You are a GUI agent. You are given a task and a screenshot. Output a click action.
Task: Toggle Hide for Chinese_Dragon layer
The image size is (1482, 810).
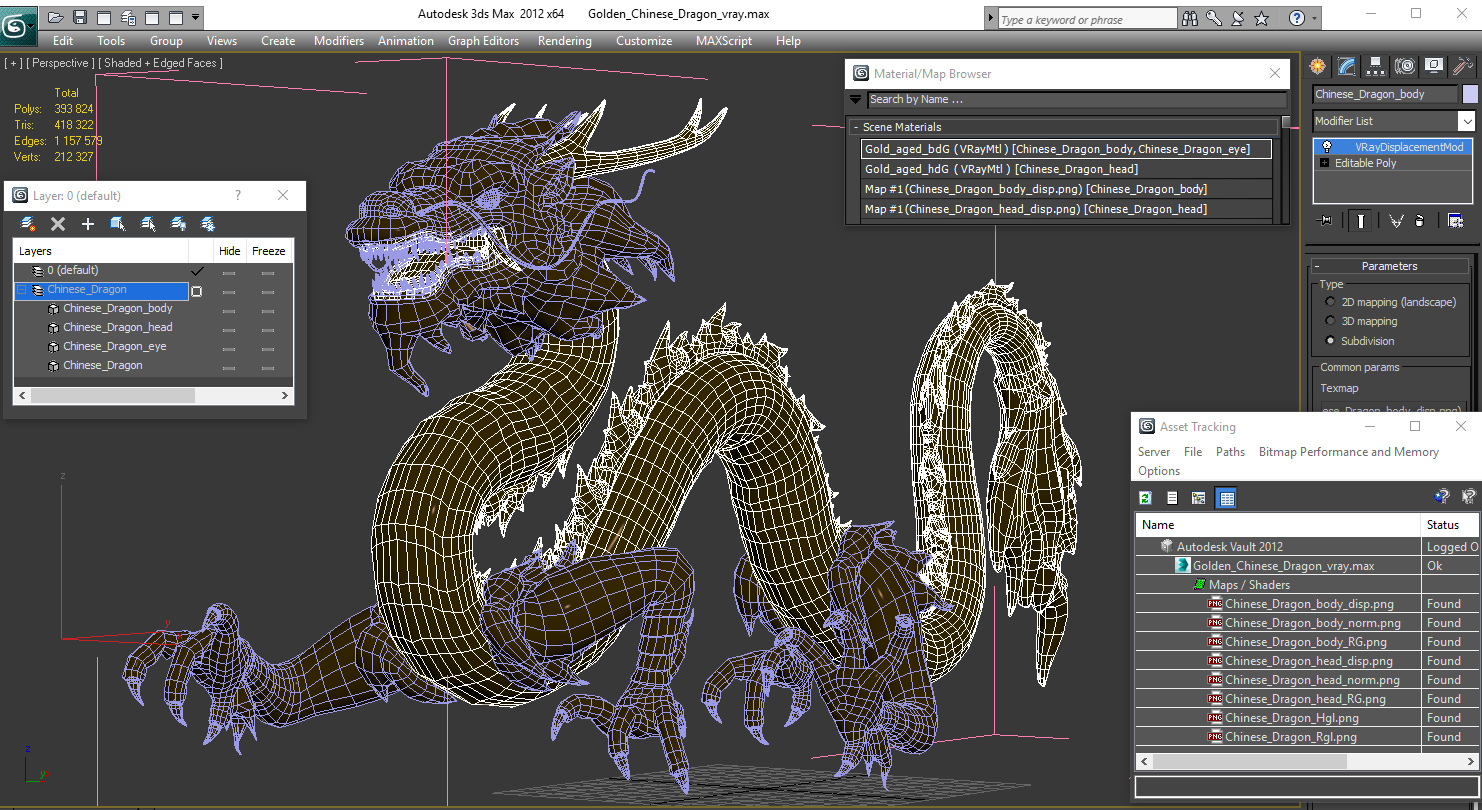coord(229,292)
